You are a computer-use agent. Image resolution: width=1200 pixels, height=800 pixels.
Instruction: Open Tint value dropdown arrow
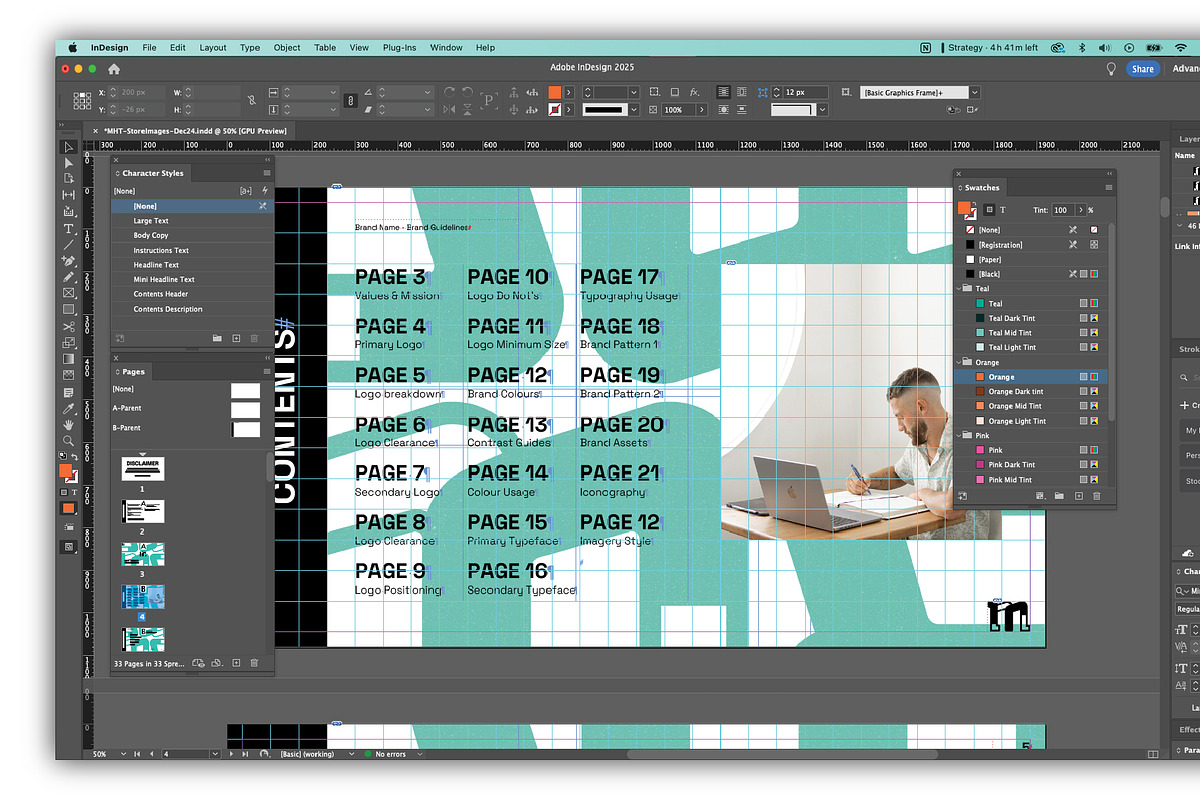[1079, 210]
